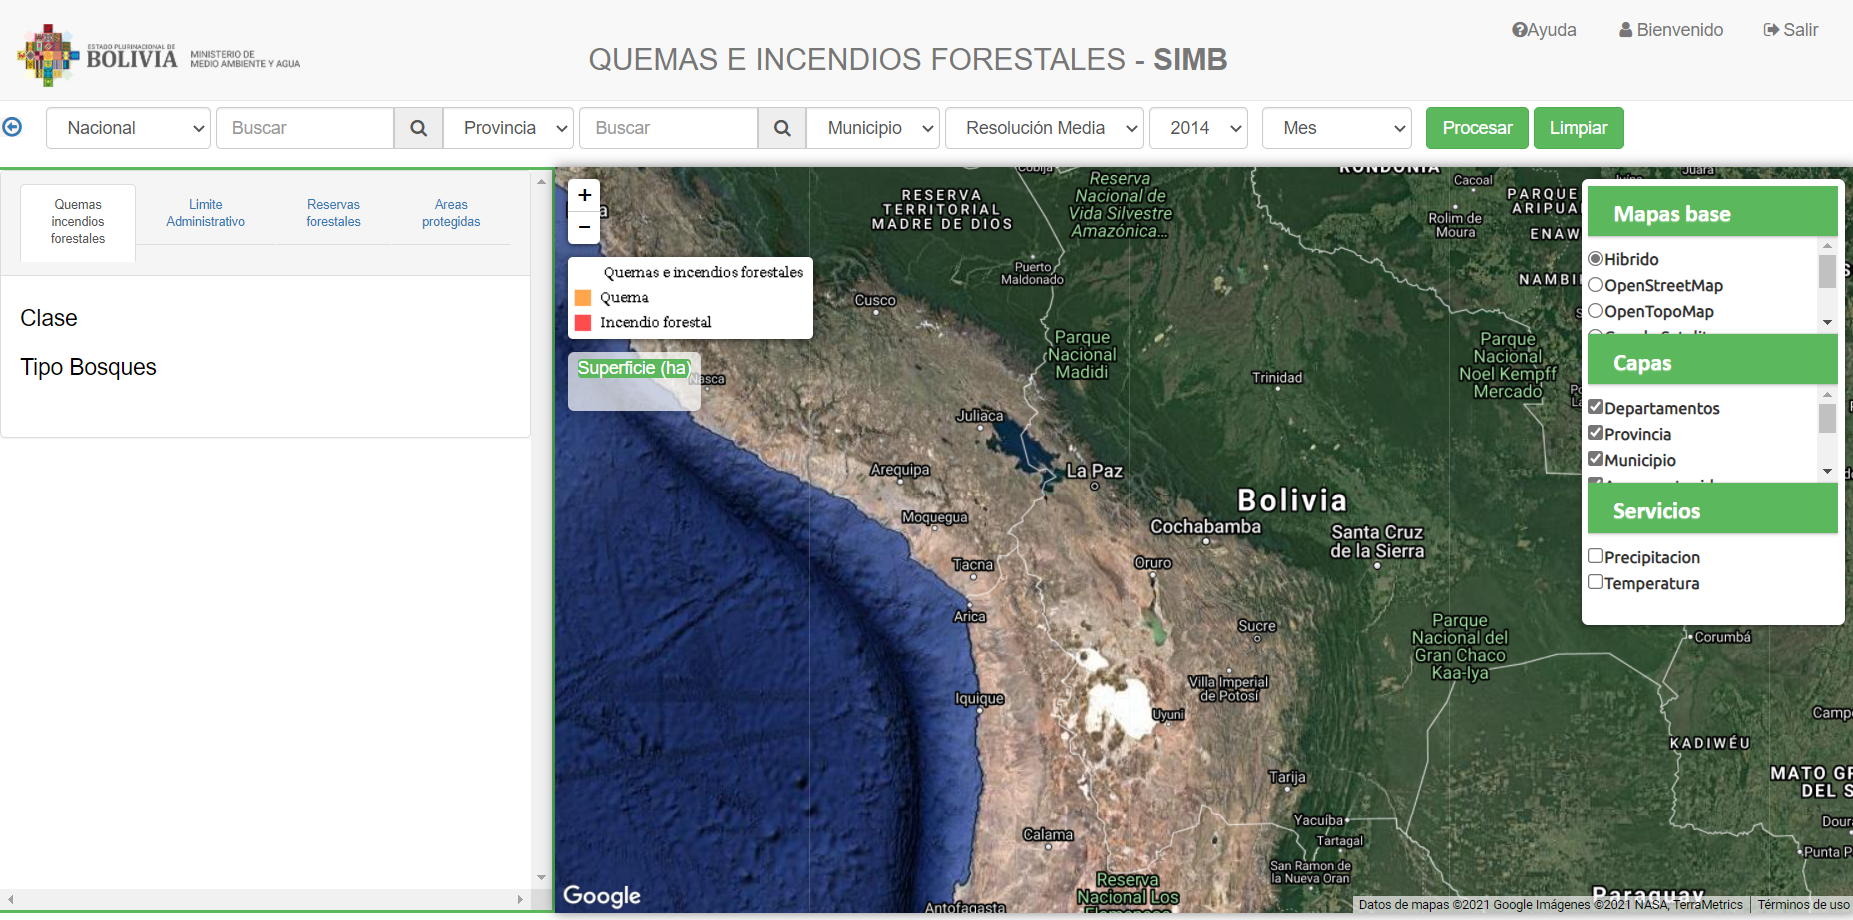Open the Municipio dropdown in toolbar
The width and height of the screenshot is (1853, 920).
(873, 128)
